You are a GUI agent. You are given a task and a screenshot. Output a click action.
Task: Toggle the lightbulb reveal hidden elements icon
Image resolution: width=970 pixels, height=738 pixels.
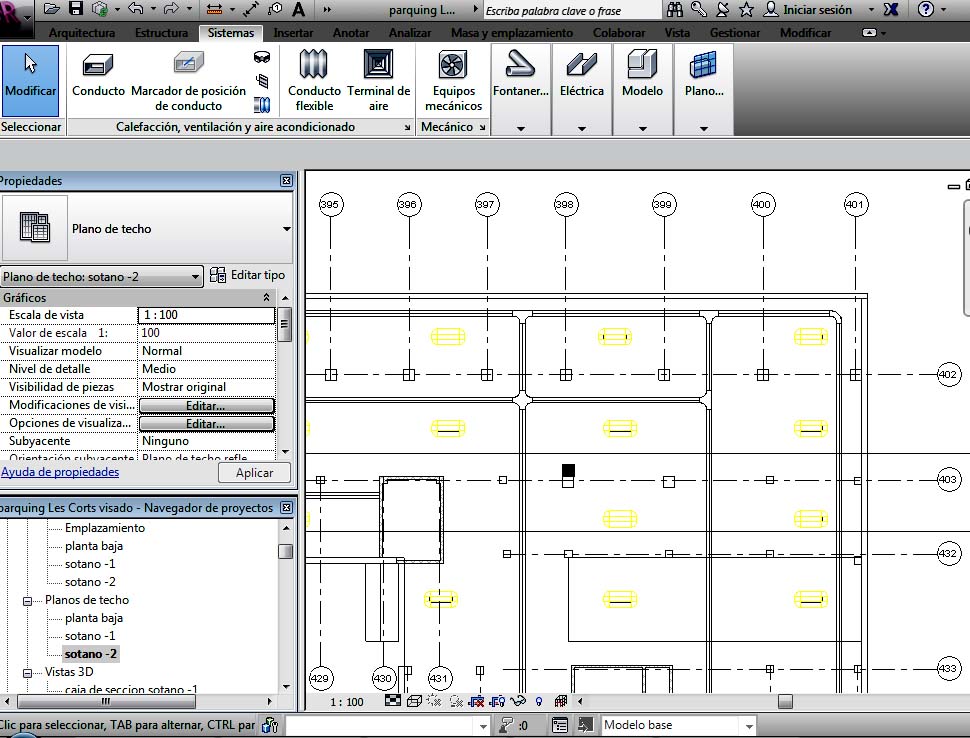539,702
